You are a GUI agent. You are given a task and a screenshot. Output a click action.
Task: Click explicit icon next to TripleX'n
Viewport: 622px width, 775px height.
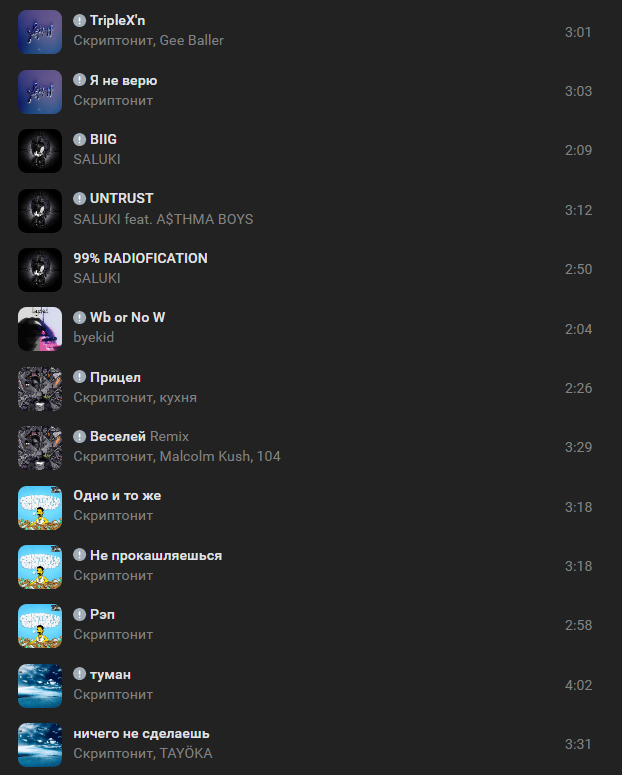80,21
